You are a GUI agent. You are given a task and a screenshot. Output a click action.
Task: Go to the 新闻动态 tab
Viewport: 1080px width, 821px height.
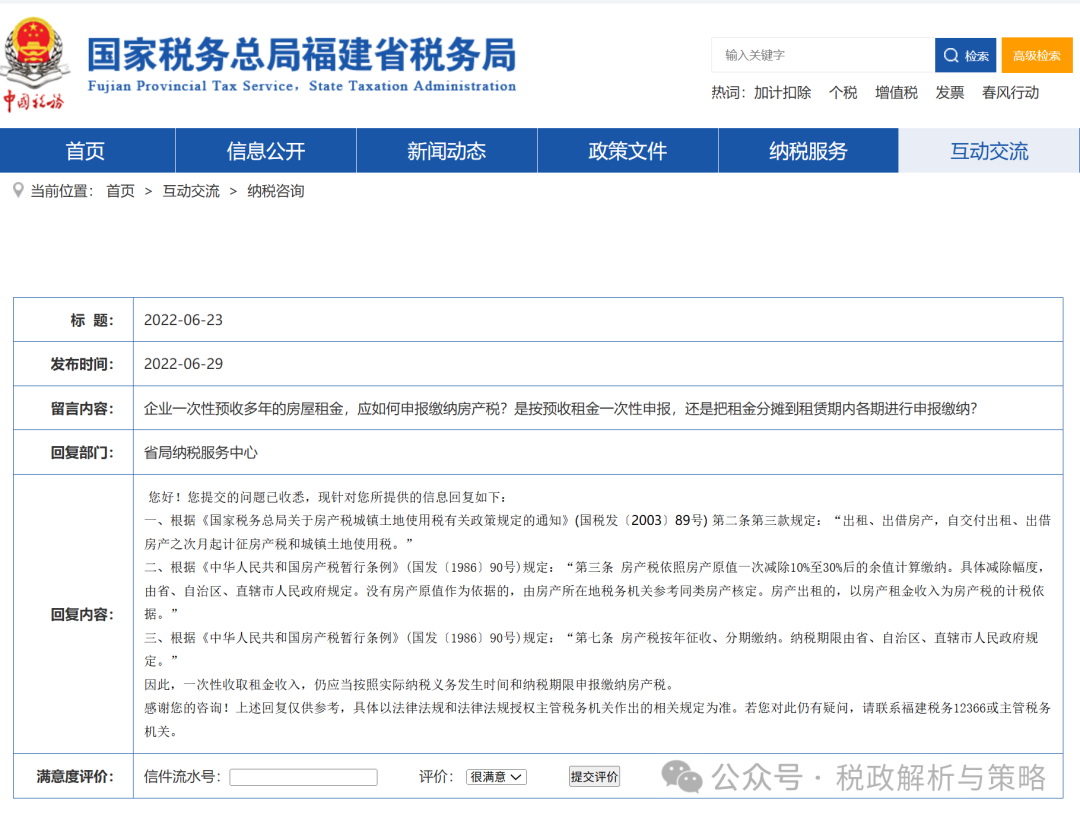click(x=446, y=151)
